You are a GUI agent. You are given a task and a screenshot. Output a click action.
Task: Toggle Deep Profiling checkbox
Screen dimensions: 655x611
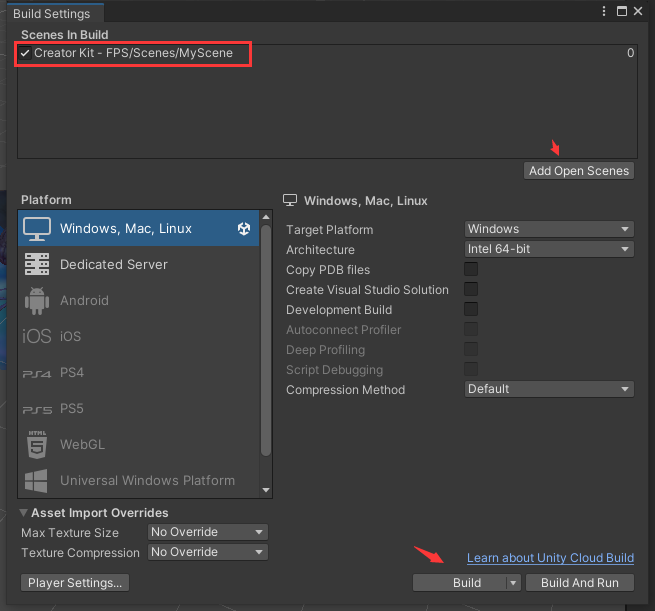[x=471, y=349]
